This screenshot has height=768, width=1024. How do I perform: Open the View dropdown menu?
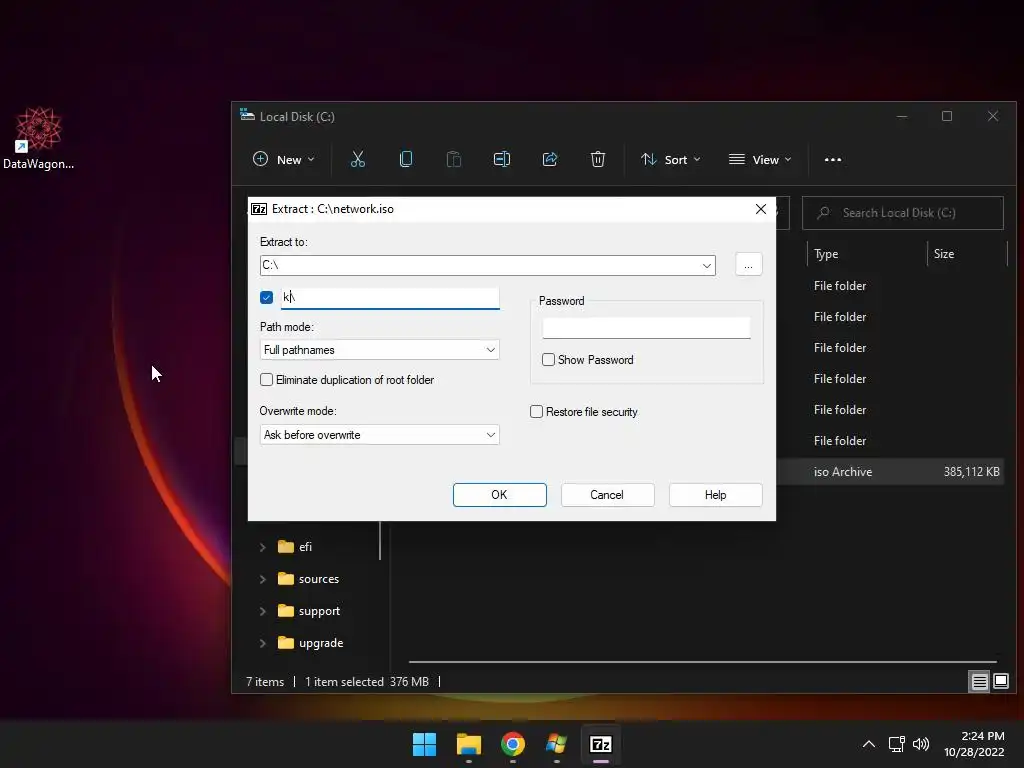760,159
